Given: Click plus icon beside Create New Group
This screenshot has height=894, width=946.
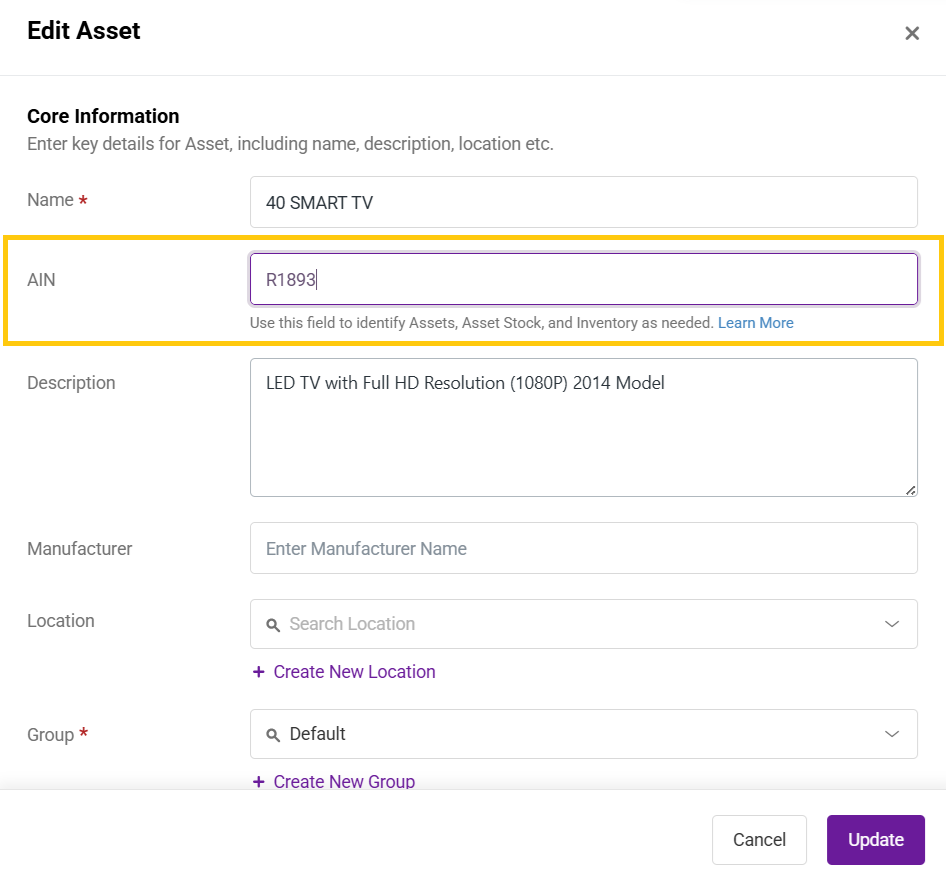Looking at the screenshot, I should (x=259, y=781).
